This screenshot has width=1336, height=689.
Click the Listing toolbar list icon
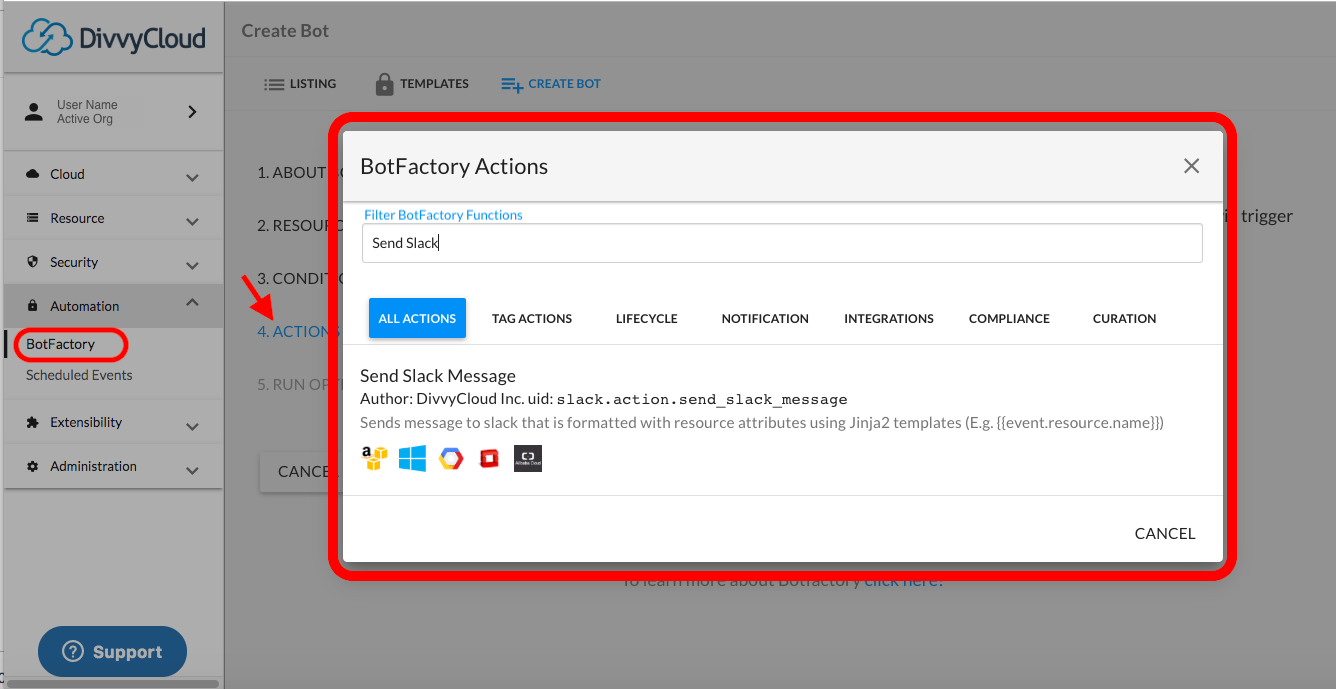point(274,85)
